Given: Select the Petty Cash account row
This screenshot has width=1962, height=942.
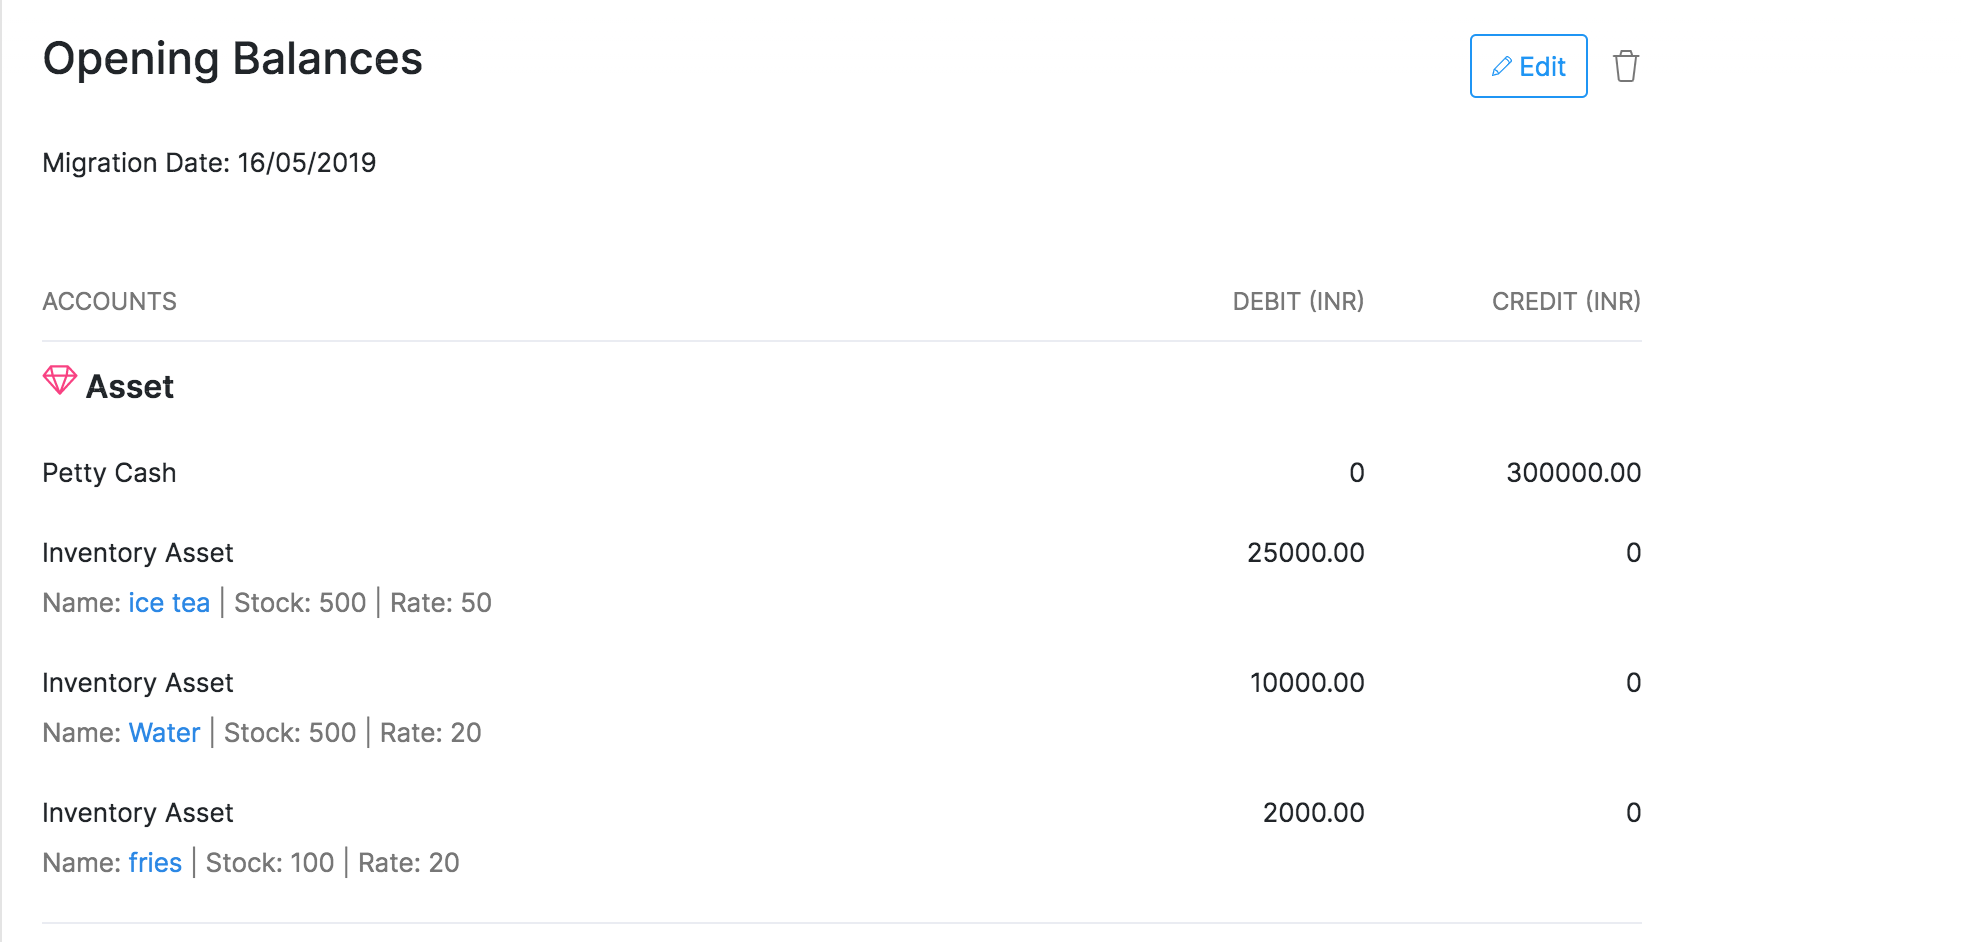Looking at the screenshot, I should [x=109, y=473].
